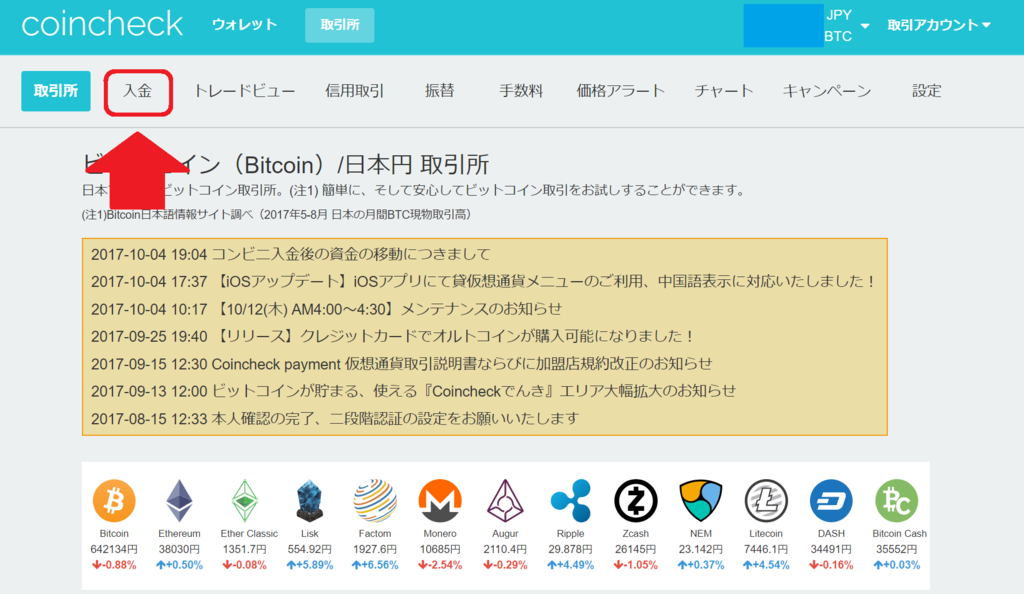Click the DASH price 34491円
1024x594 pixels.
831,550
